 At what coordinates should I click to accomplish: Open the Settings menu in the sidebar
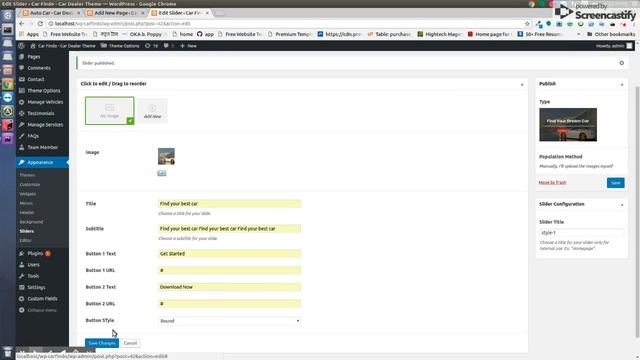36,287
